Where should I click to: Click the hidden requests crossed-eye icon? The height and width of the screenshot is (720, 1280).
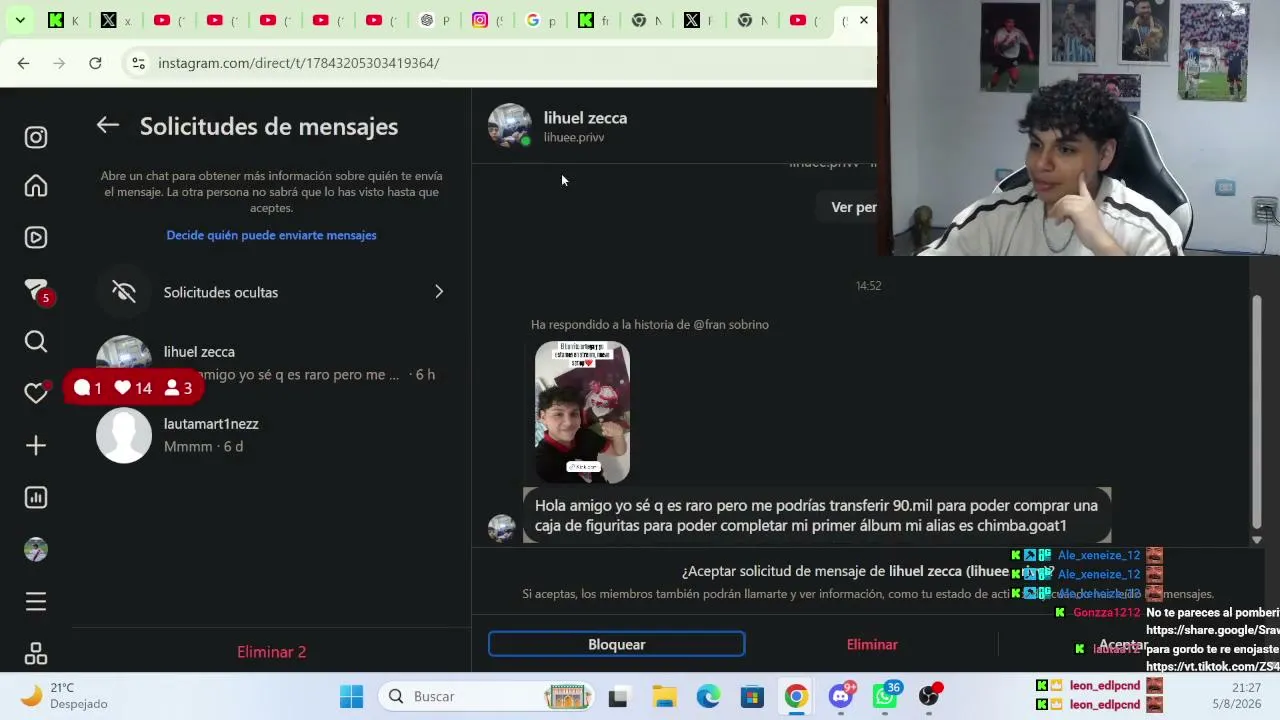(x=124, y=292)
